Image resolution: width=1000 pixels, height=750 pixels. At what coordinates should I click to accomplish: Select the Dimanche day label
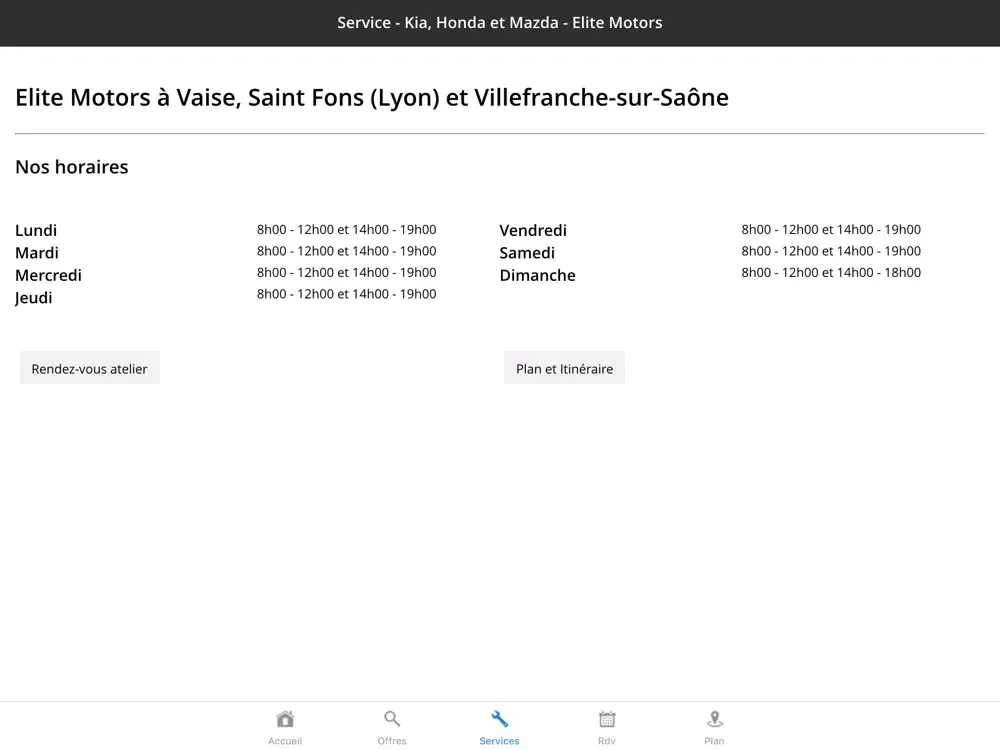538,275
